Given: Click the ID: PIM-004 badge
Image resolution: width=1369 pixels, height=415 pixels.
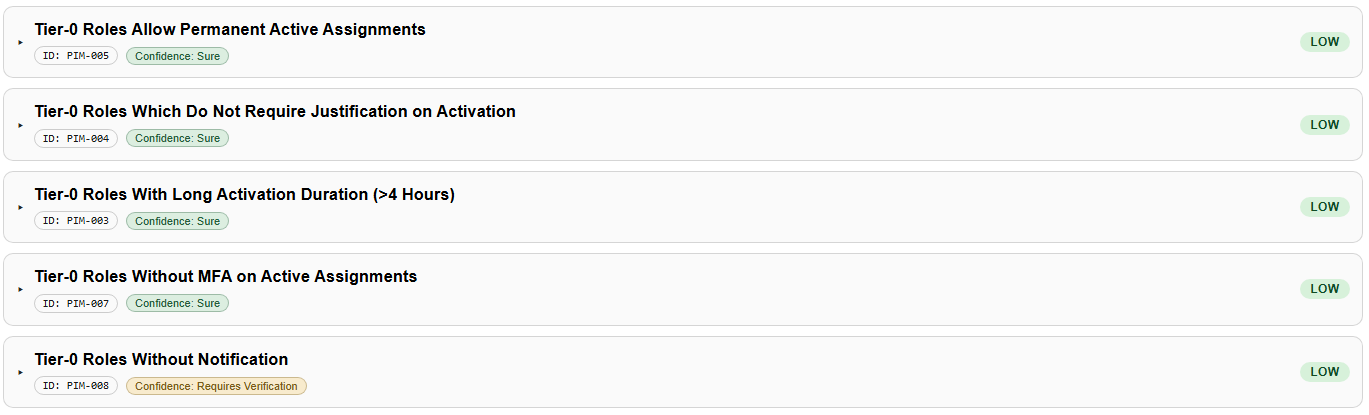Looking at the screenshot, I should (76, 138).
